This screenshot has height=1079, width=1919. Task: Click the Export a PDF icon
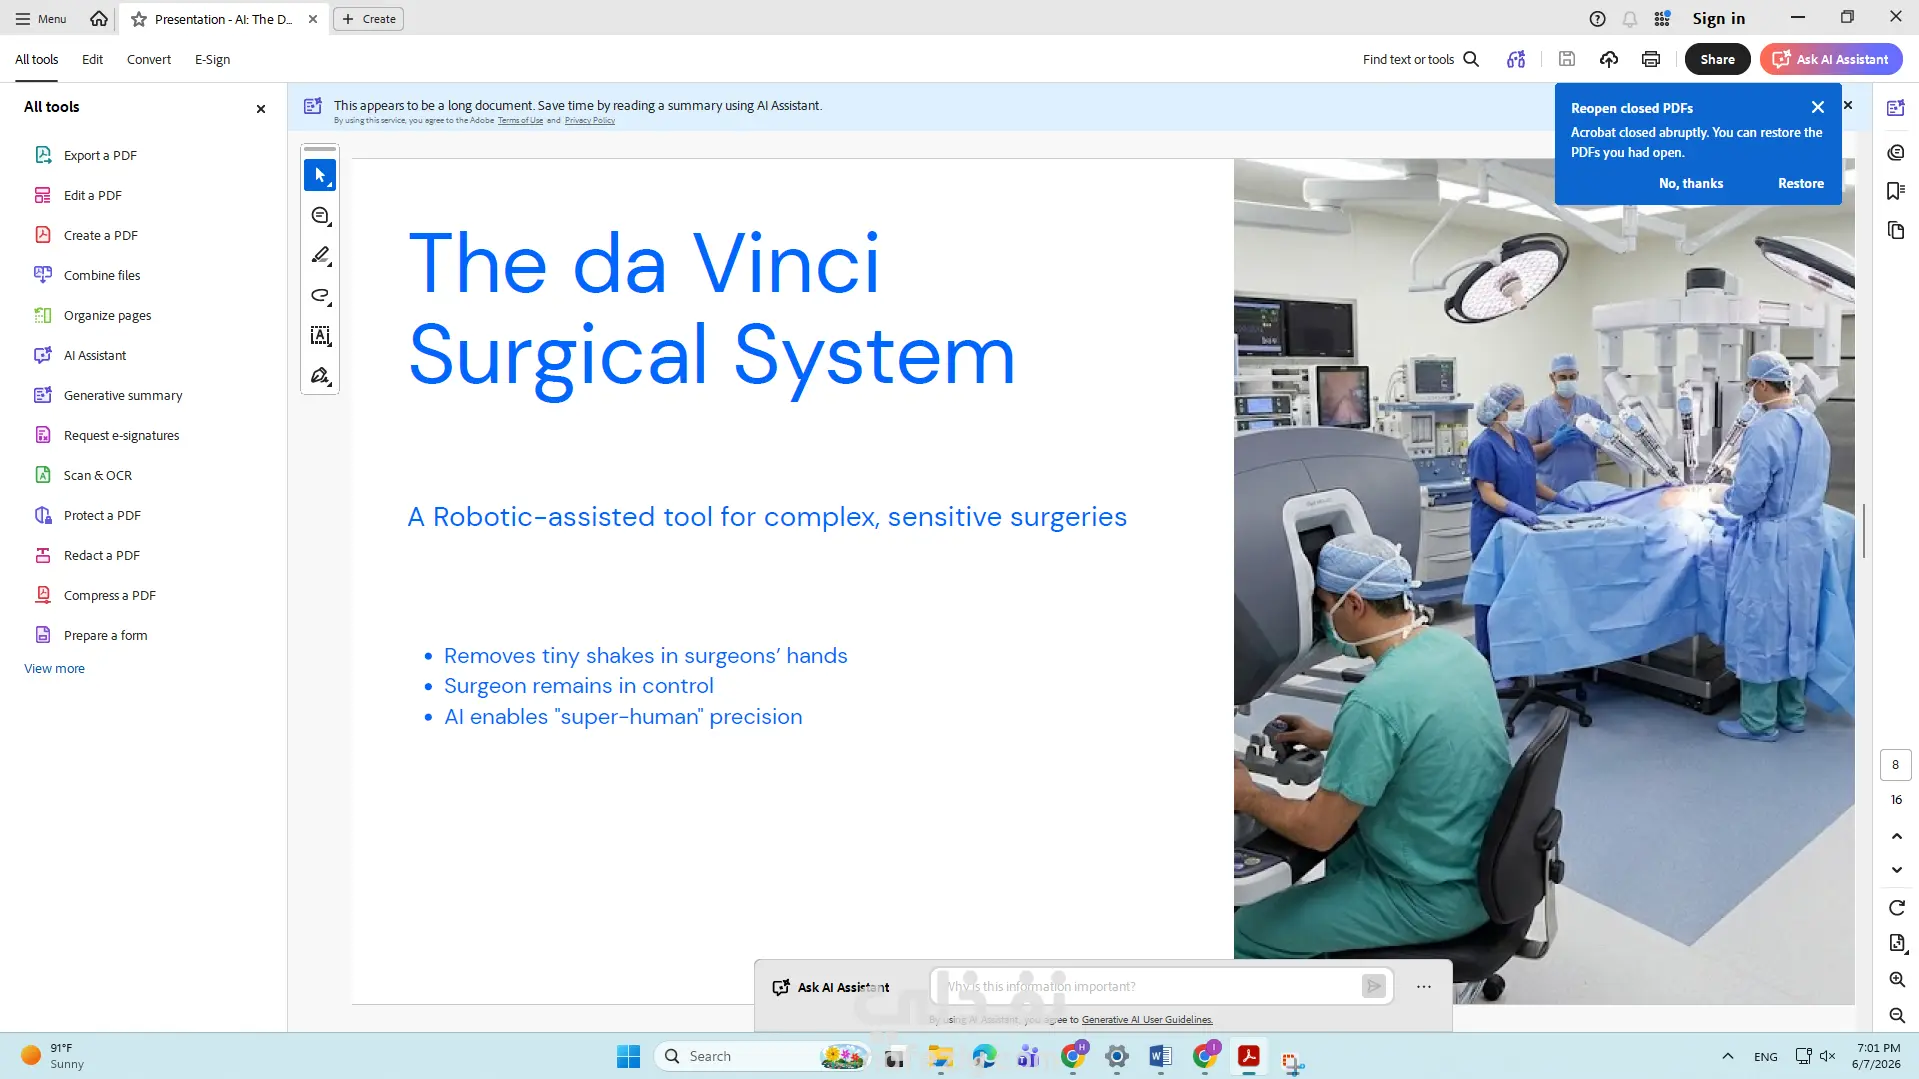coord(43,155)
